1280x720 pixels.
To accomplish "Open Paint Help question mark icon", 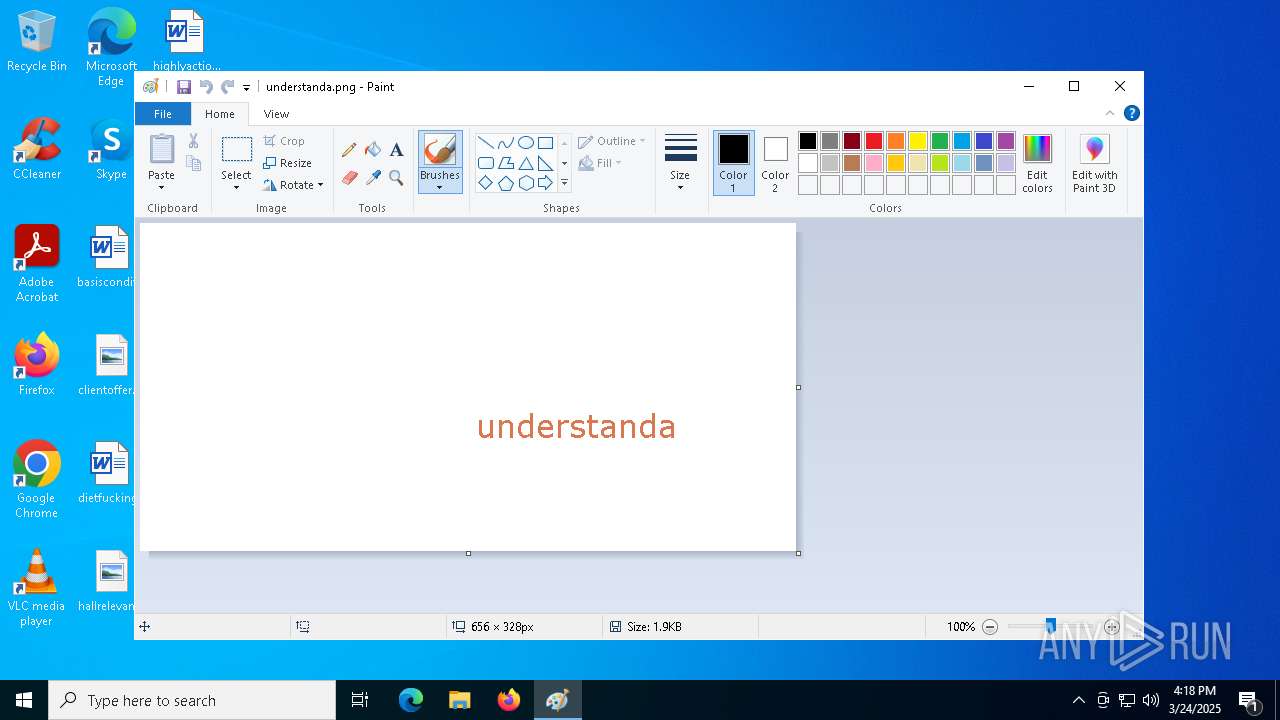I will [x=1131, y=114].
